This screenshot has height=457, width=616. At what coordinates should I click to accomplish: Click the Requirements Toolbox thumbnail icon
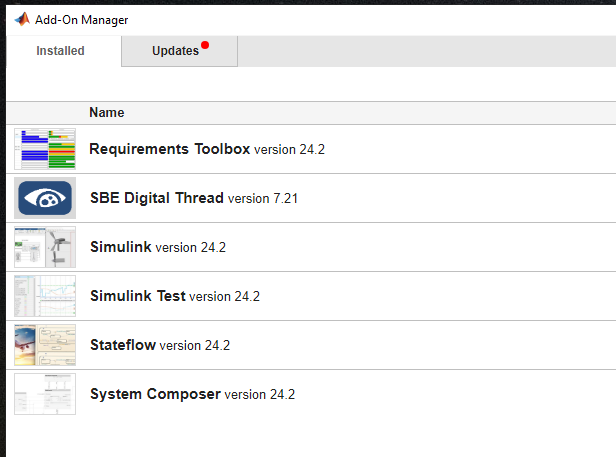pyautogui.click(x=45, y=149)
